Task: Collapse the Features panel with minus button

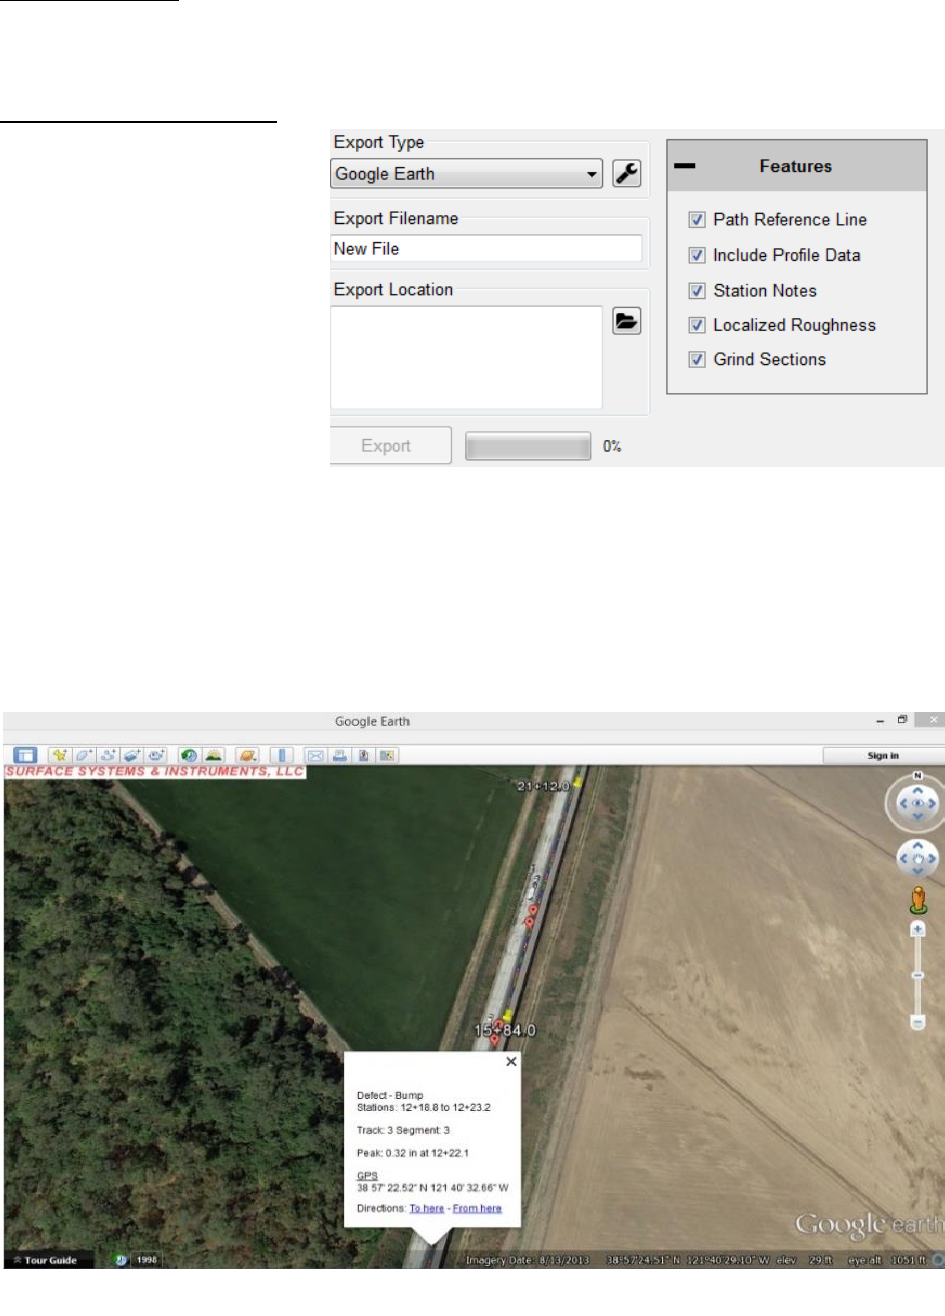Action: point(684,166)
